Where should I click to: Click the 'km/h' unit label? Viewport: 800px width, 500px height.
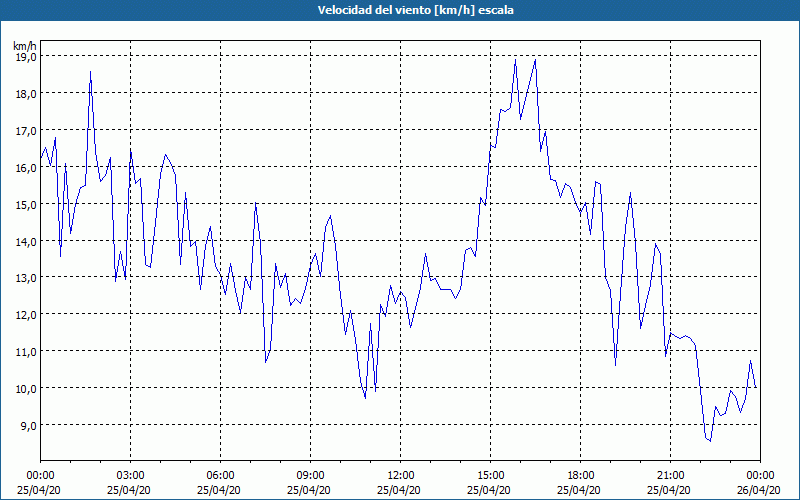coord(25,46)
